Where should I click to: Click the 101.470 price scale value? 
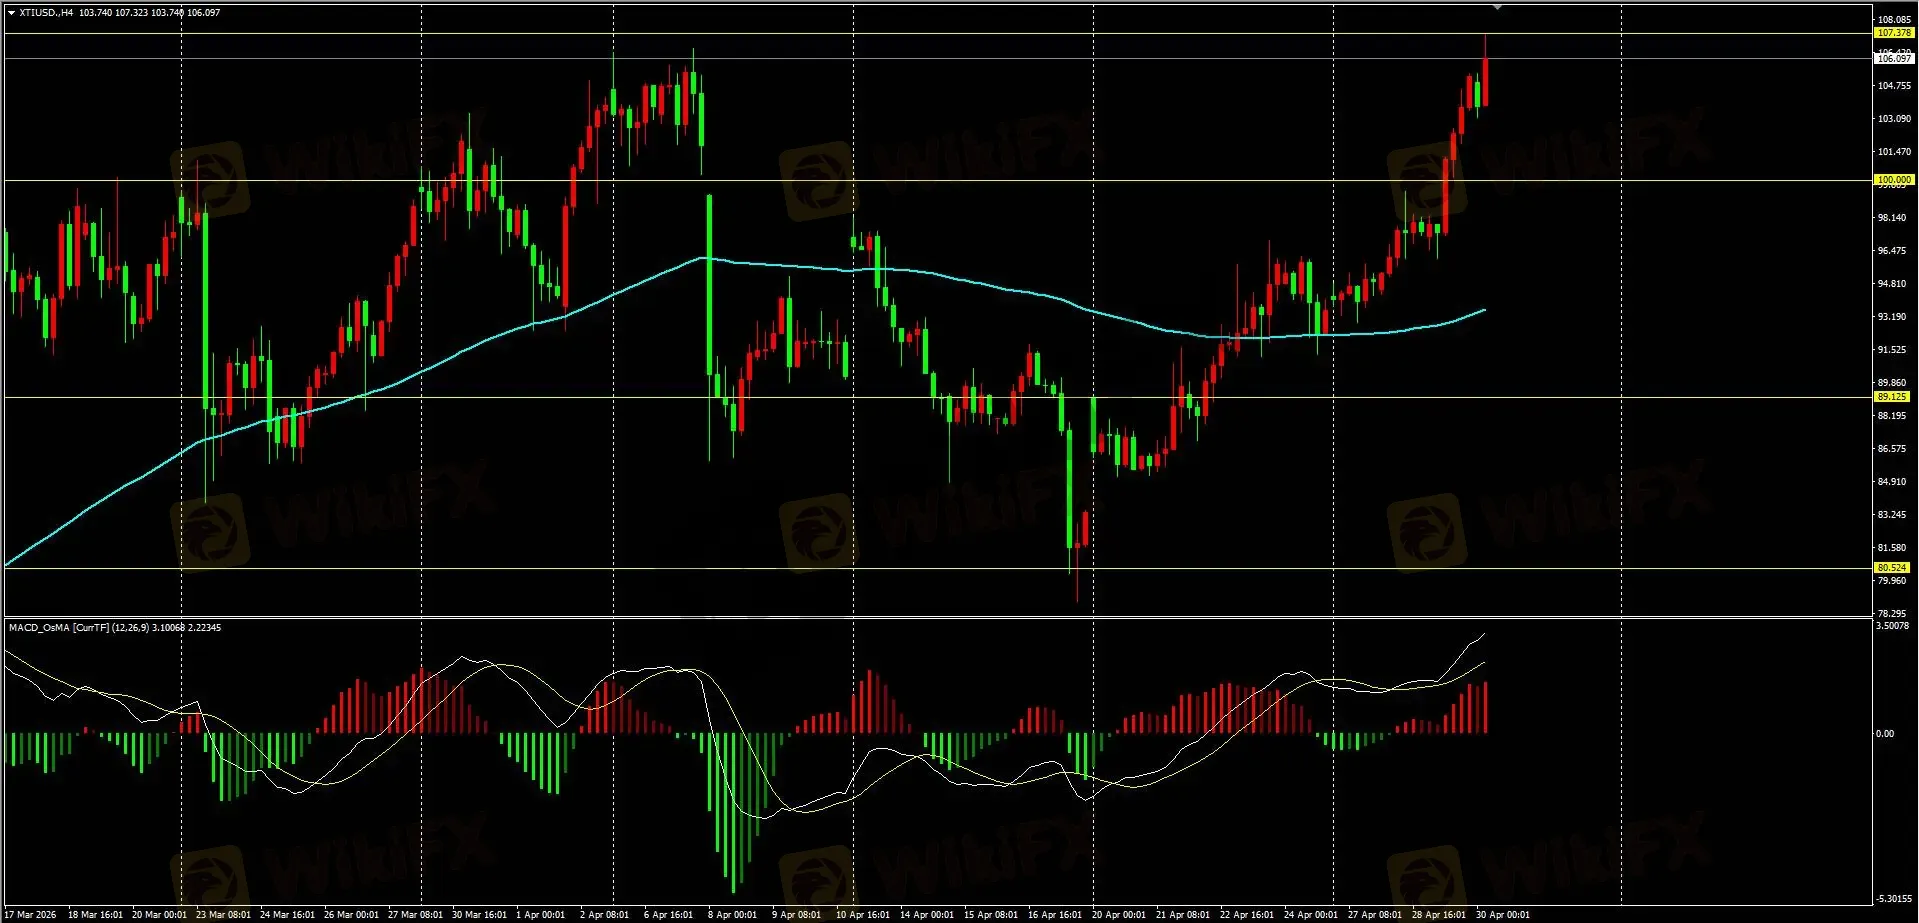pyautogui.click(x=1894, y=152)
